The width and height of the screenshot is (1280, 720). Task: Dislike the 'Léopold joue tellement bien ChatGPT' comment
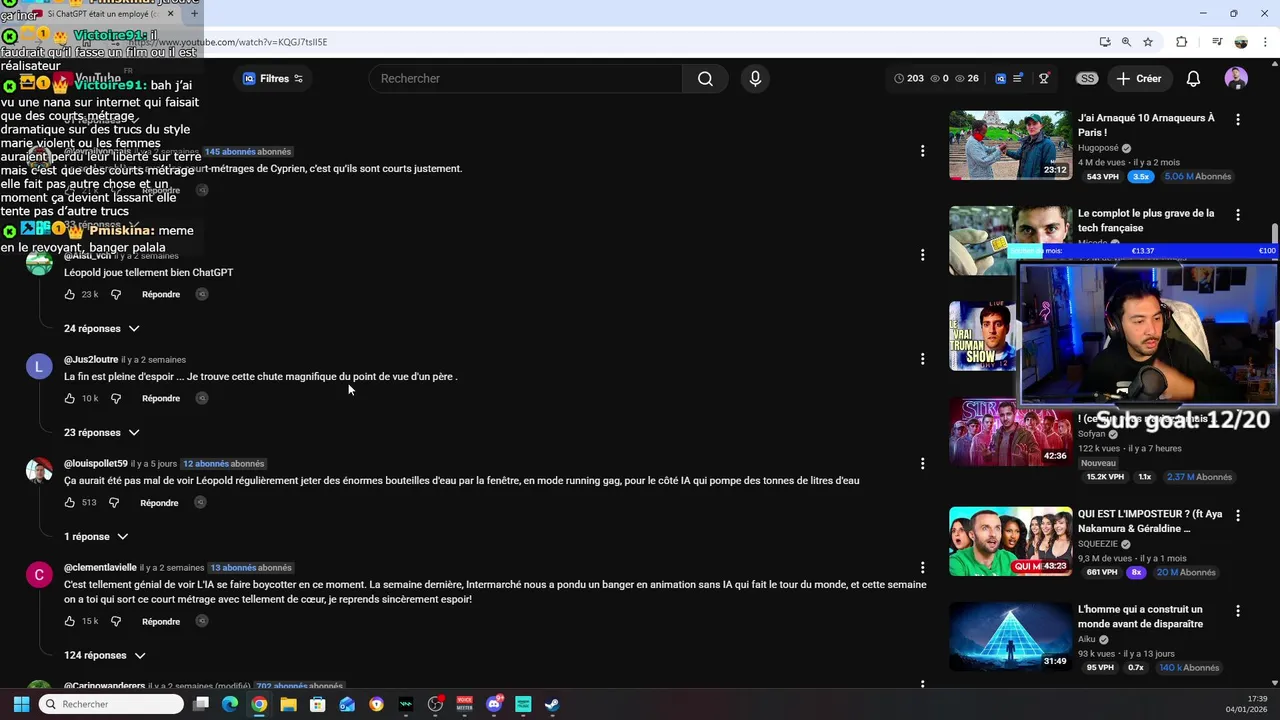pyautogui.click(x=116, y=295)
